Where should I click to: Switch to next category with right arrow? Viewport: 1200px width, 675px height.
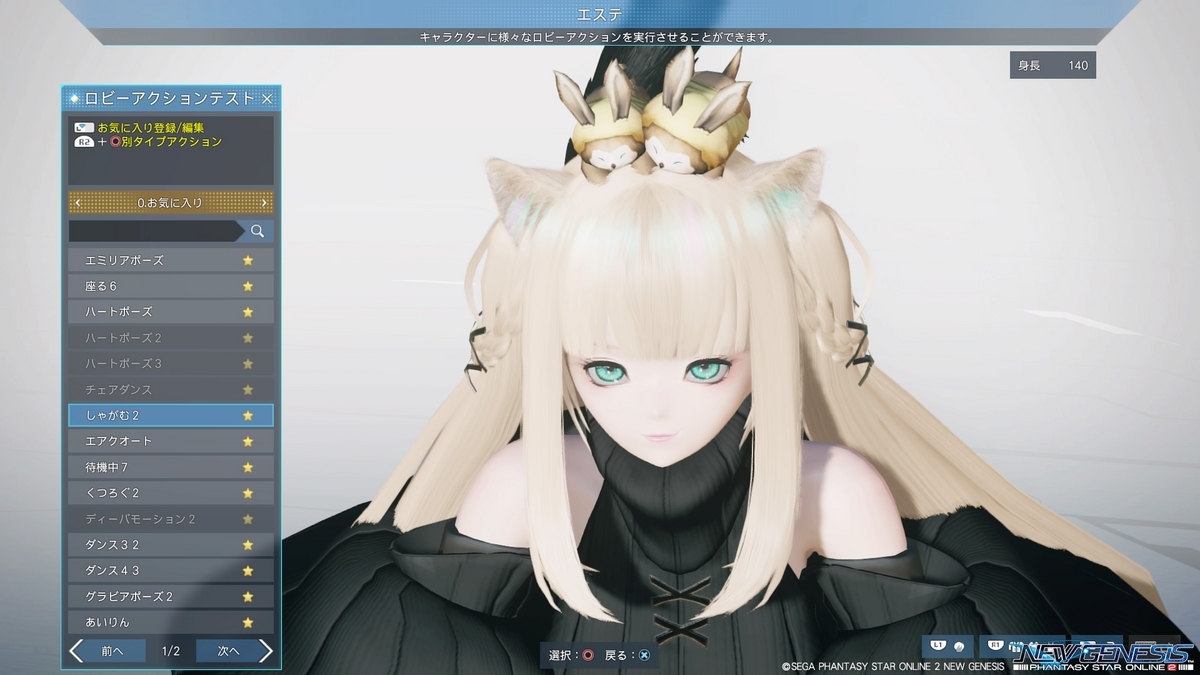(264, 203)
